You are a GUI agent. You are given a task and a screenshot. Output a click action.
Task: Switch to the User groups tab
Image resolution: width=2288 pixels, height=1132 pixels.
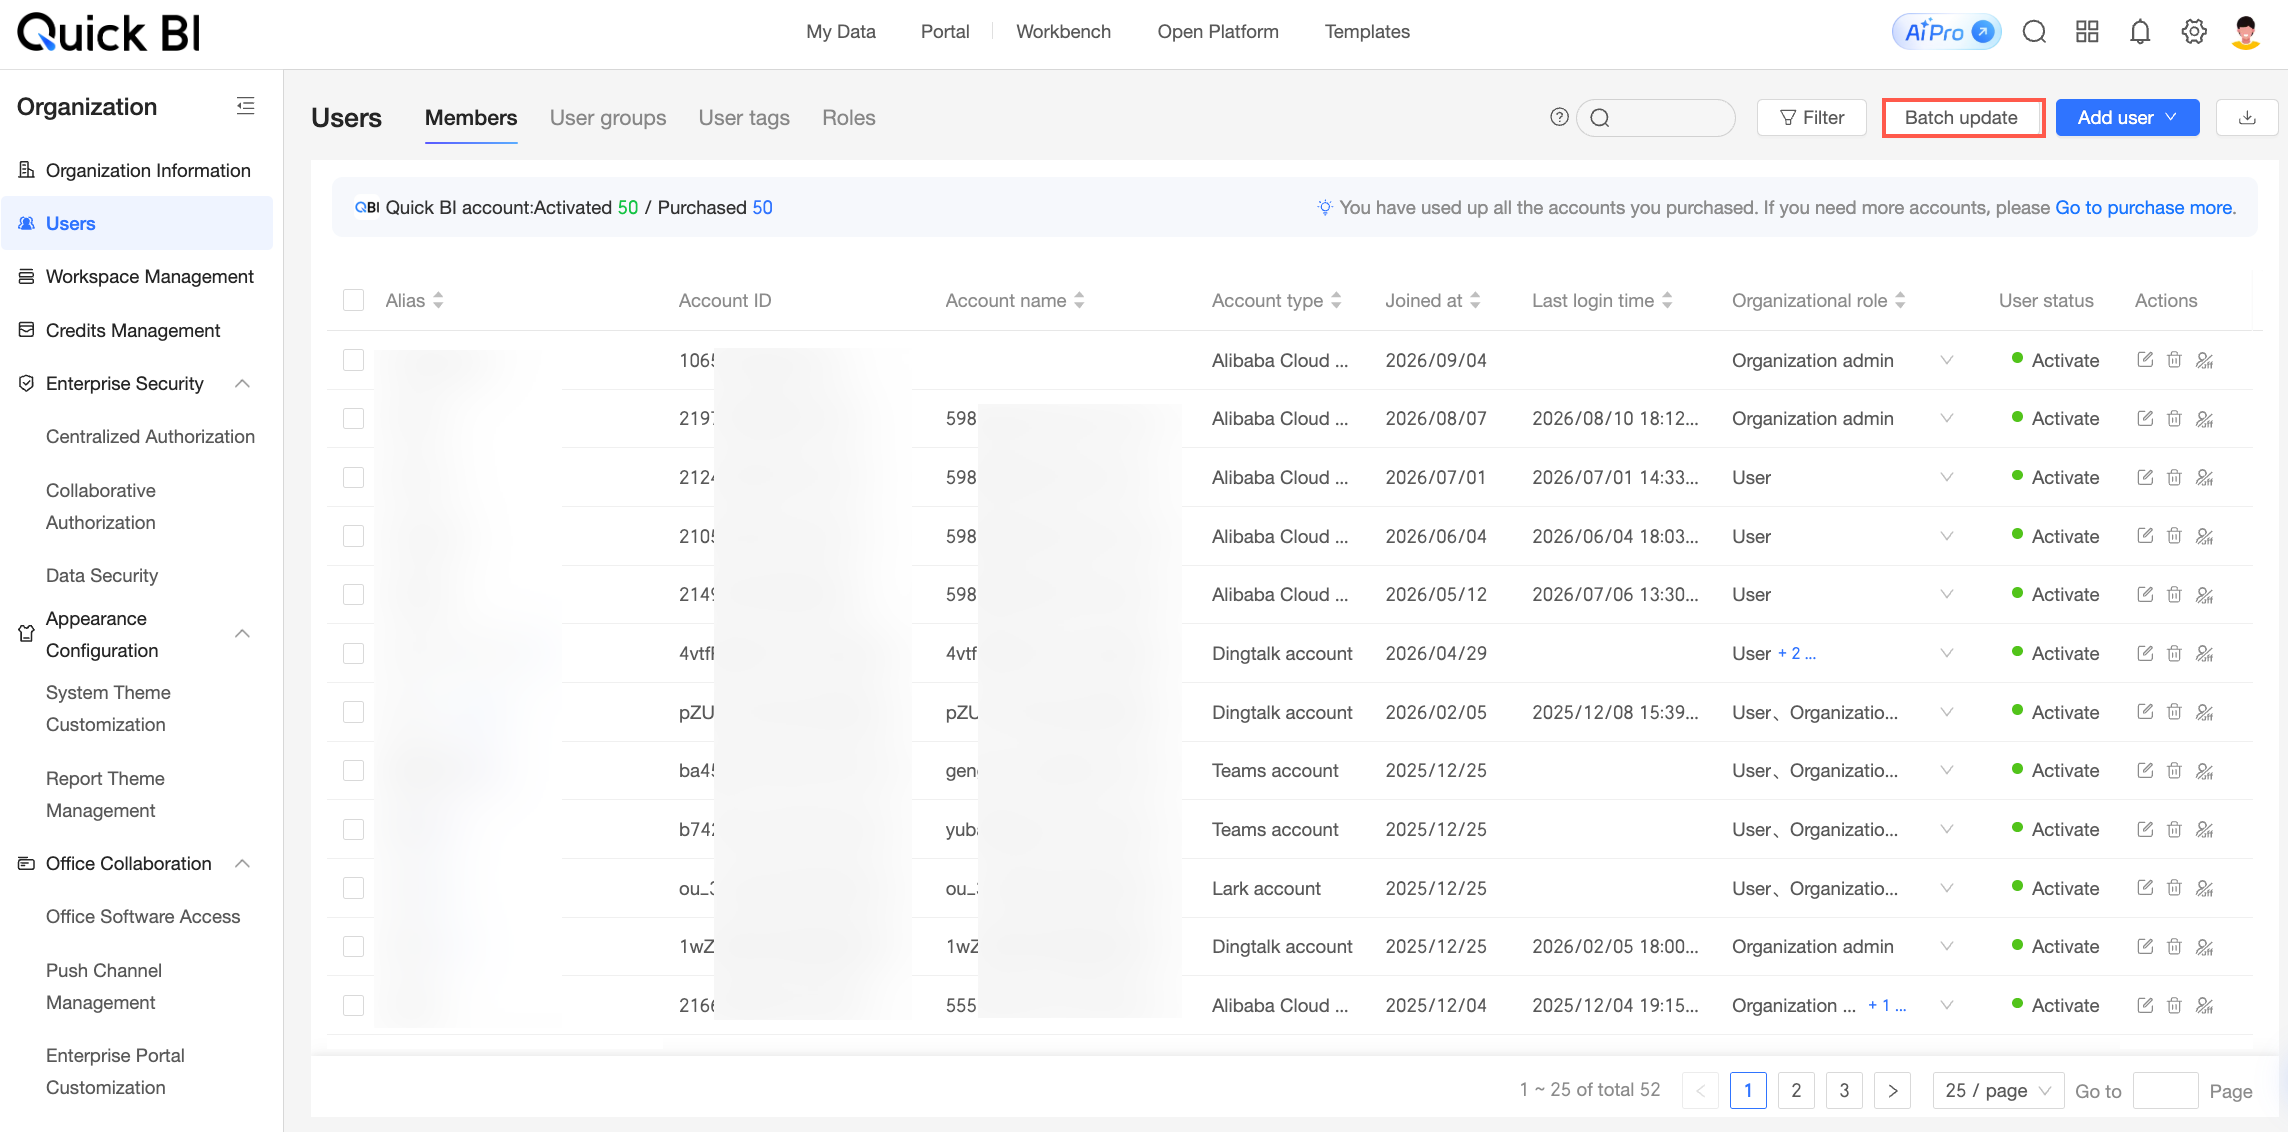608,118
